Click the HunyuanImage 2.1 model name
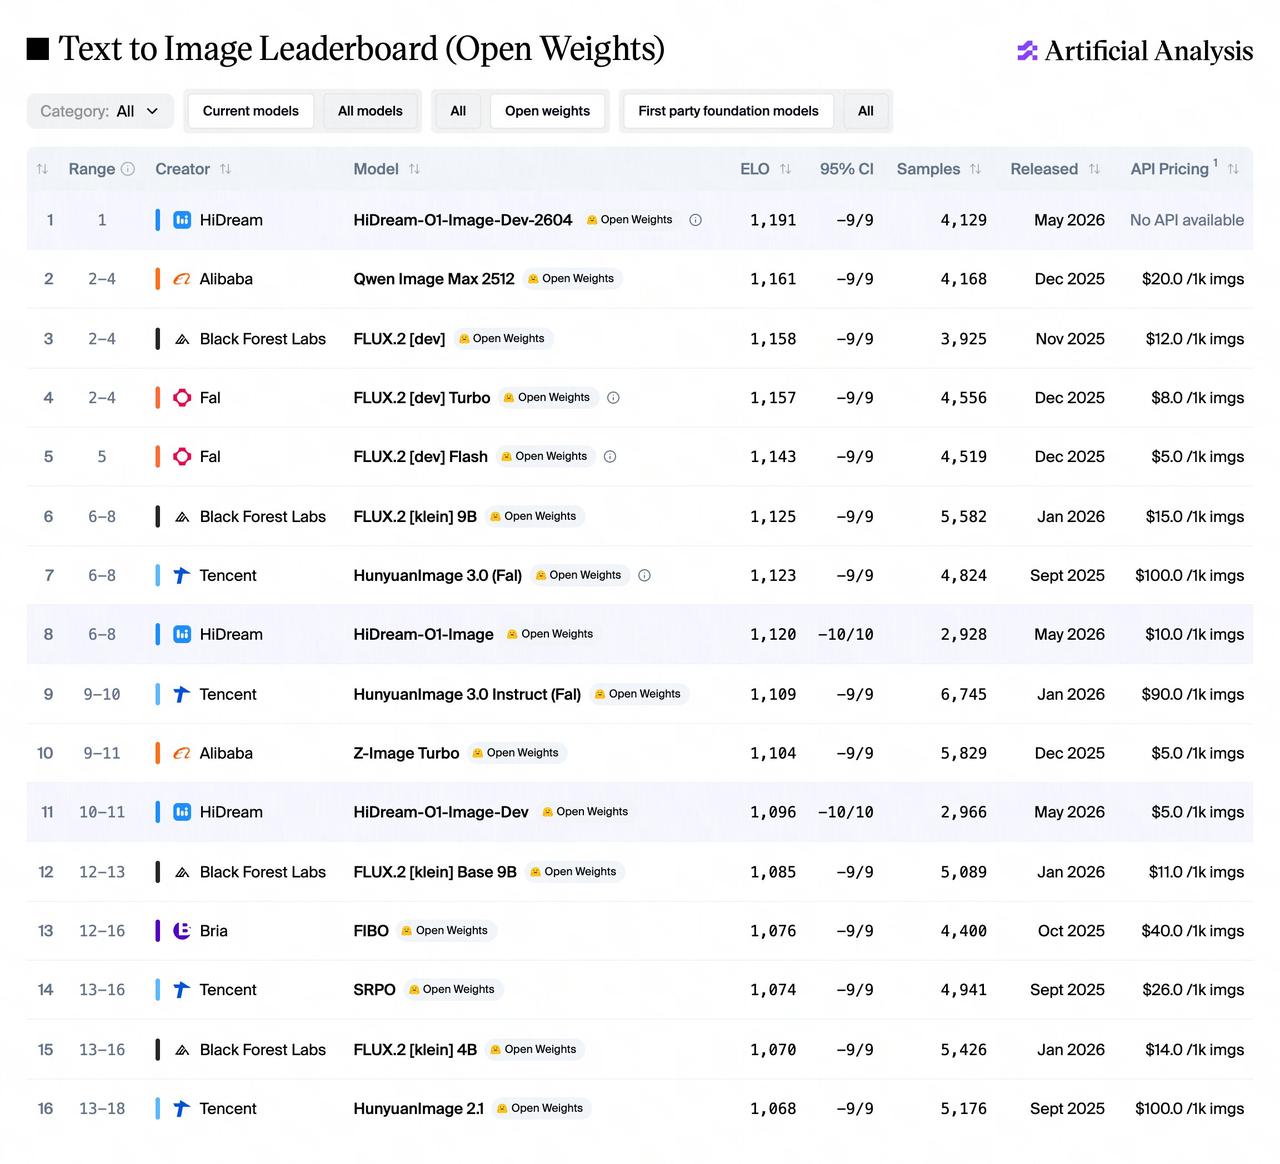The height and width of the screenshot is (1164, 1280). (x=419, y=1109)
